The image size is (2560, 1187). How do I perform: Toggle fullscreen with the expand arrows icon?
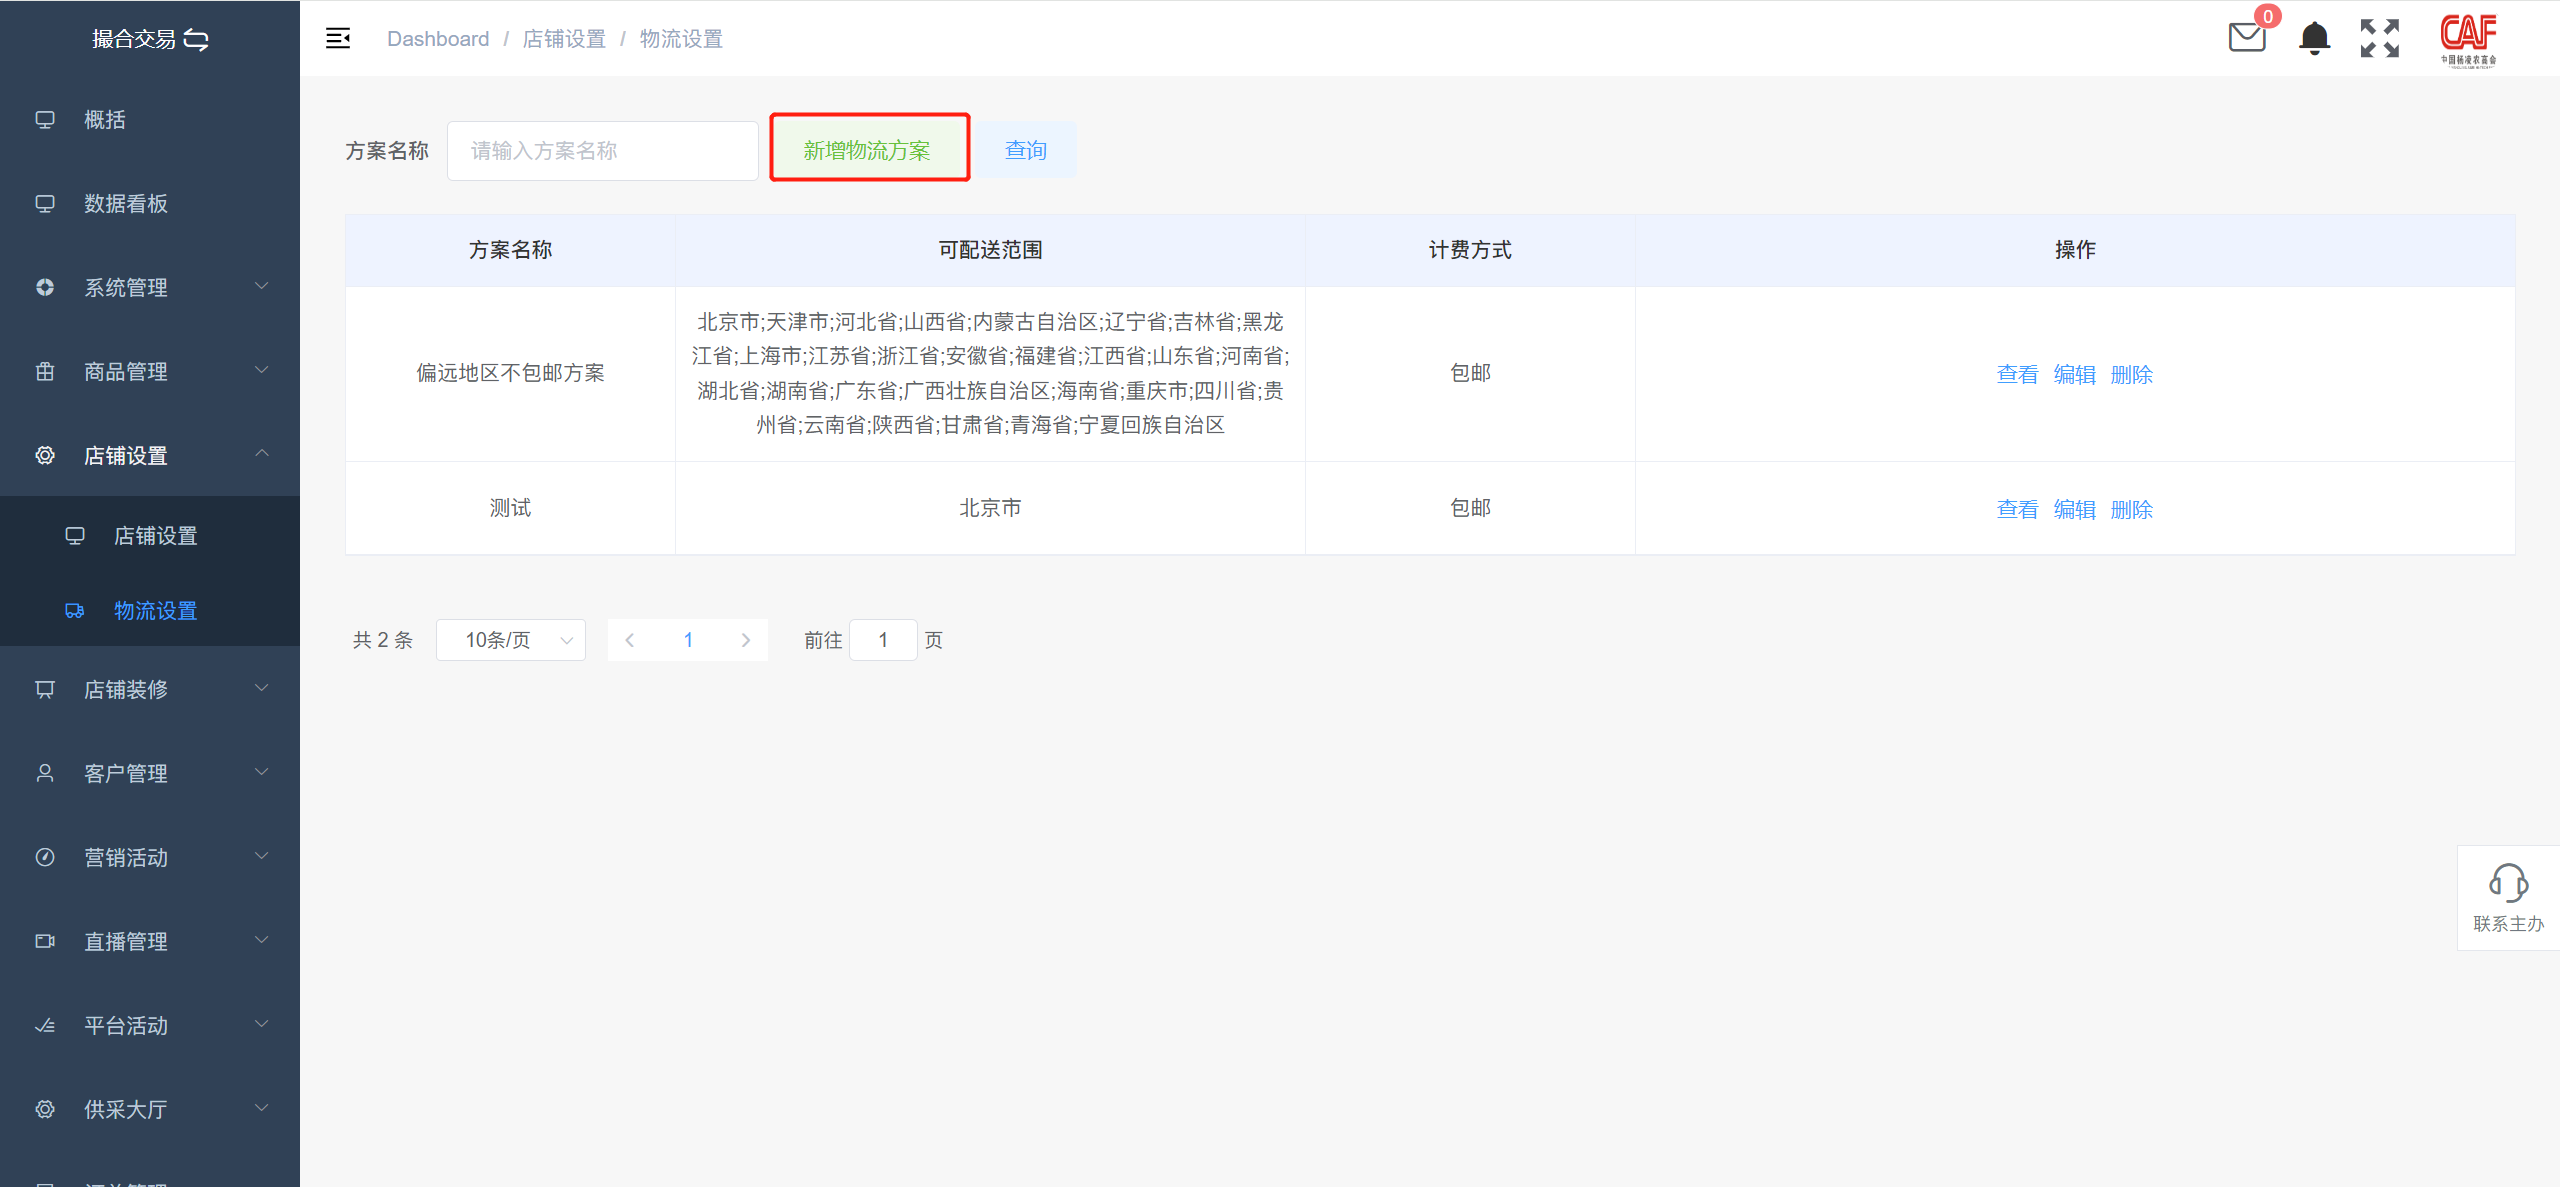click(2380, 38)
